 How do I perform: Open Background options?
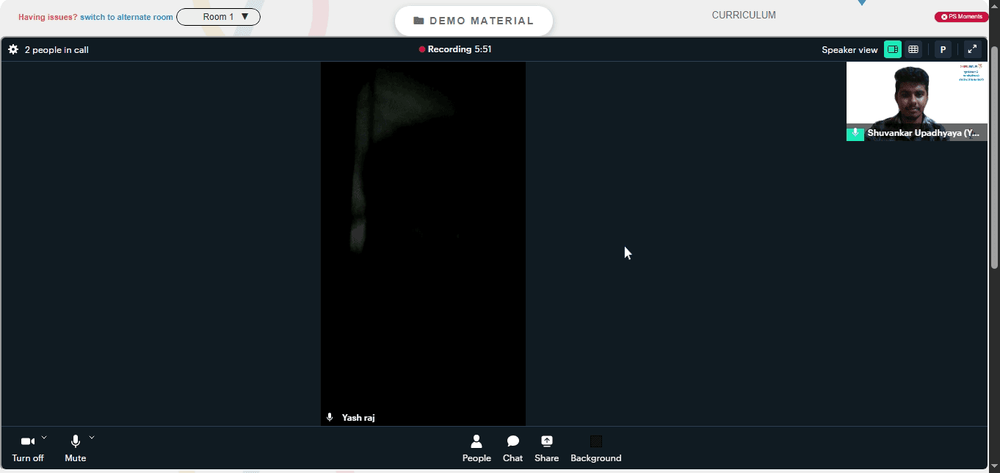click(596, 449)
